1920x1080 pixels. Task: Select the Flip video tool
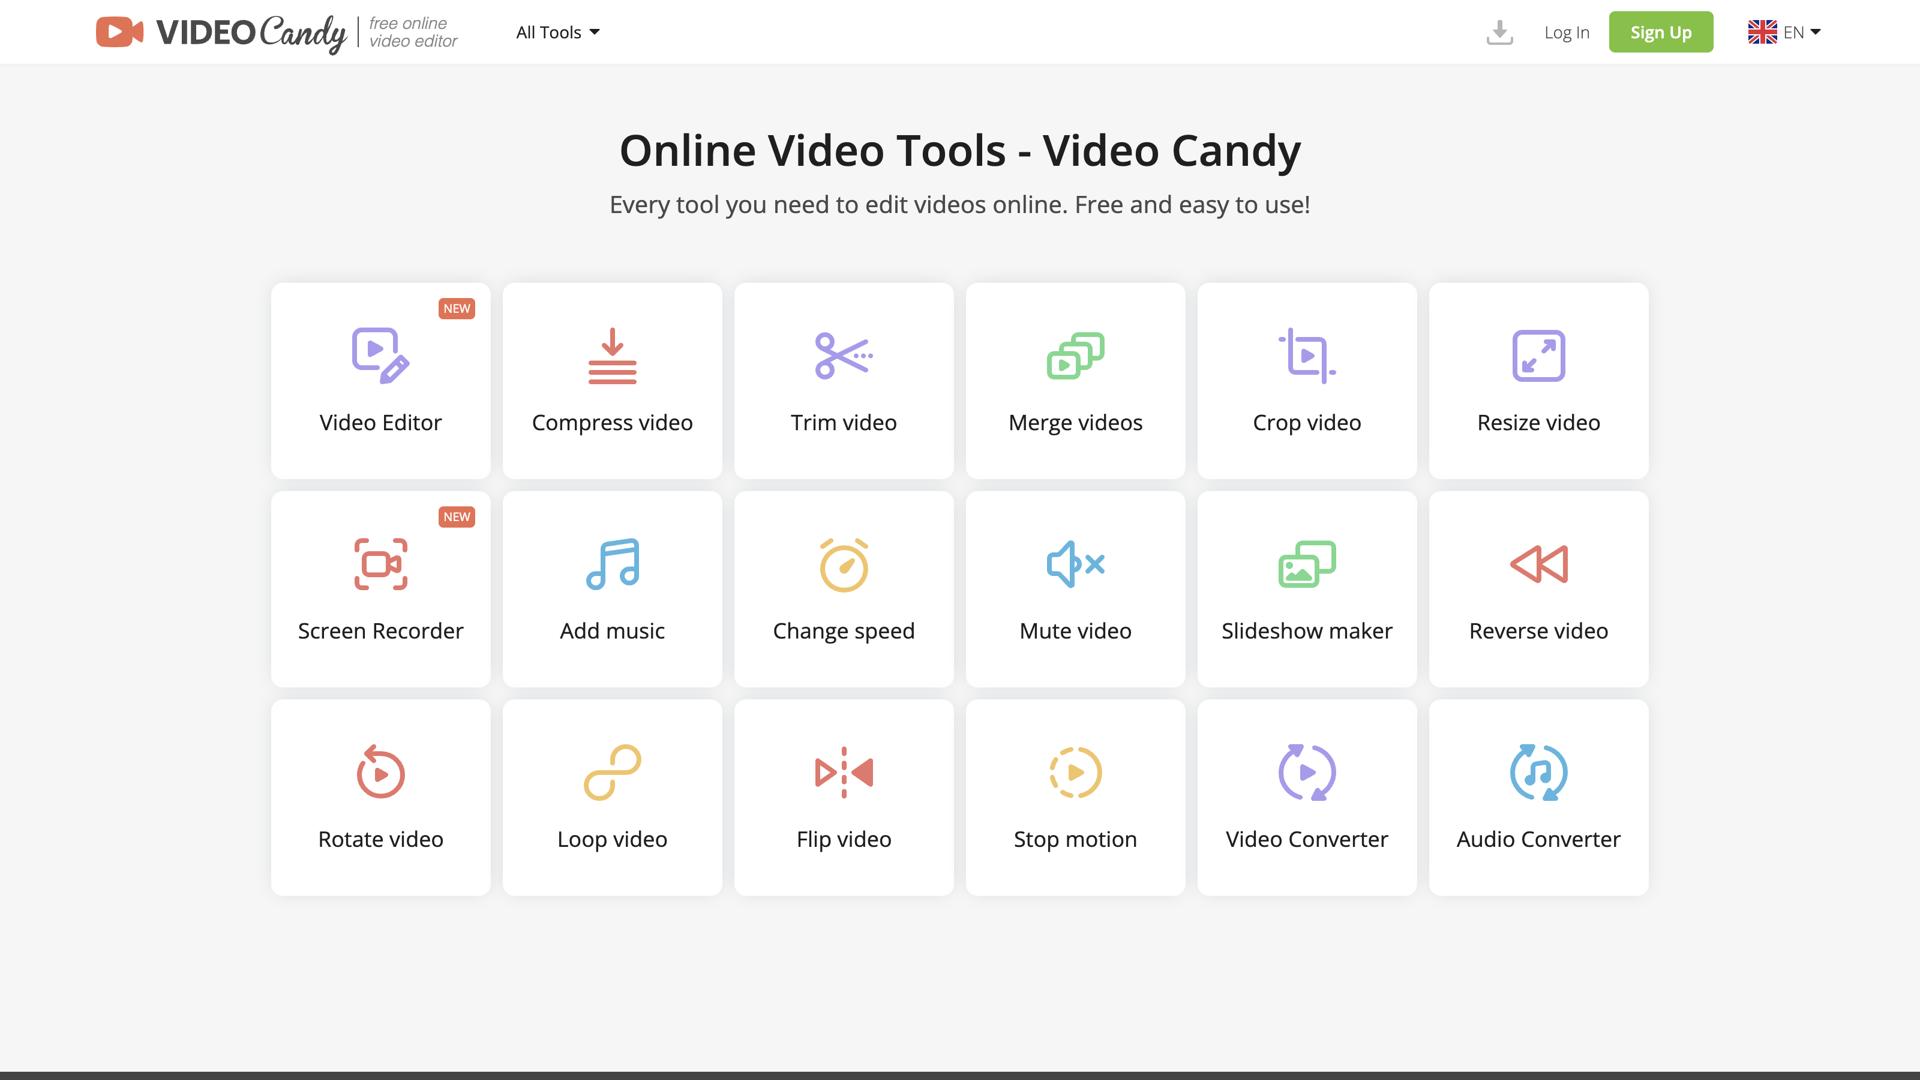point(844,797)
